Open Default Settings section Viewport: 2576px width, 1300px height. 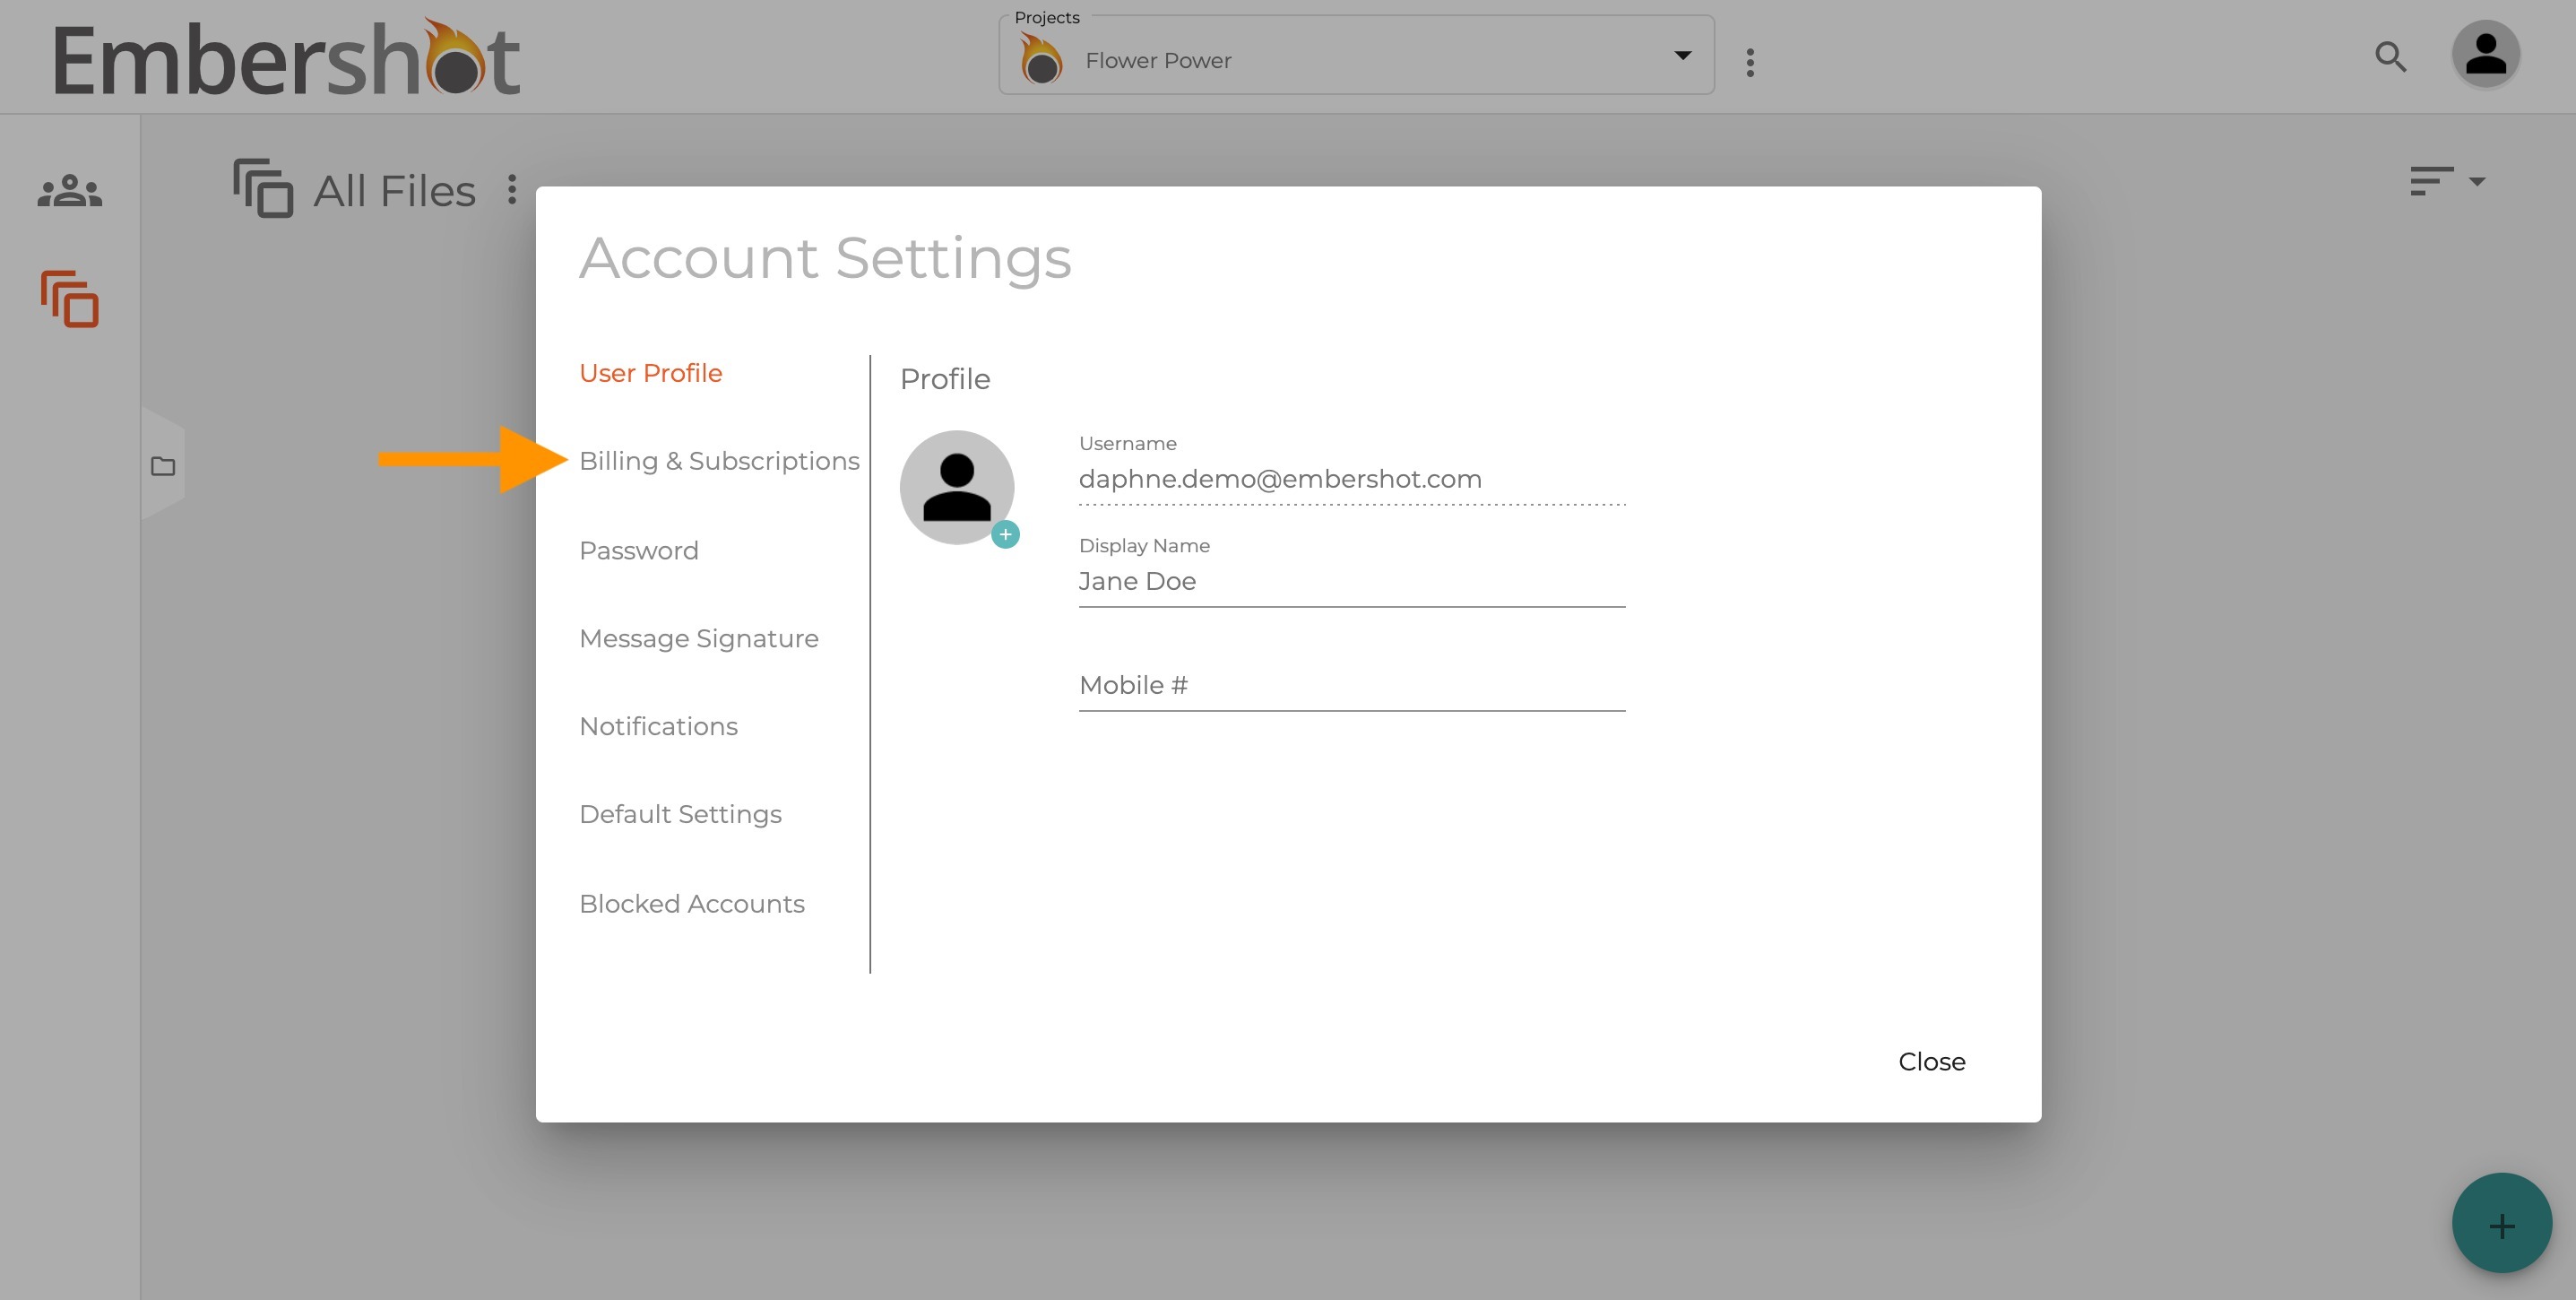coord(680,814)
